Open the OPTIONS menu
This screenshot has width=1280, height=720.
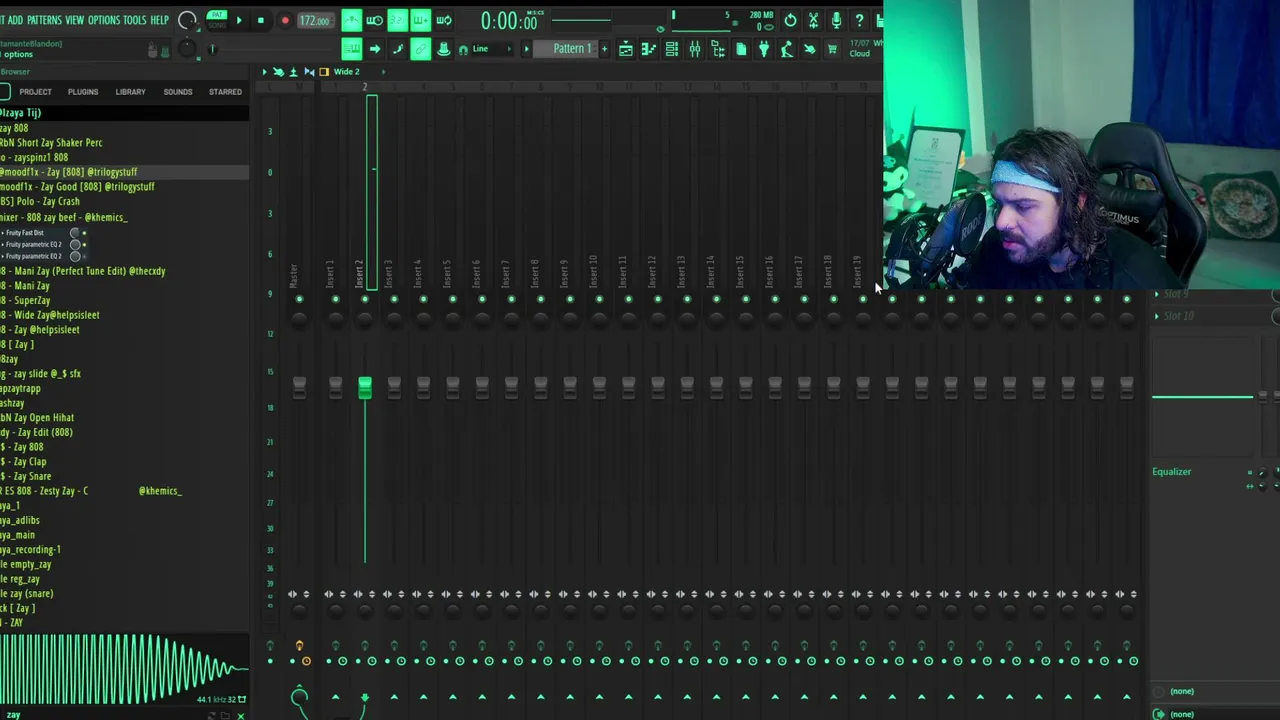point(104,20)
